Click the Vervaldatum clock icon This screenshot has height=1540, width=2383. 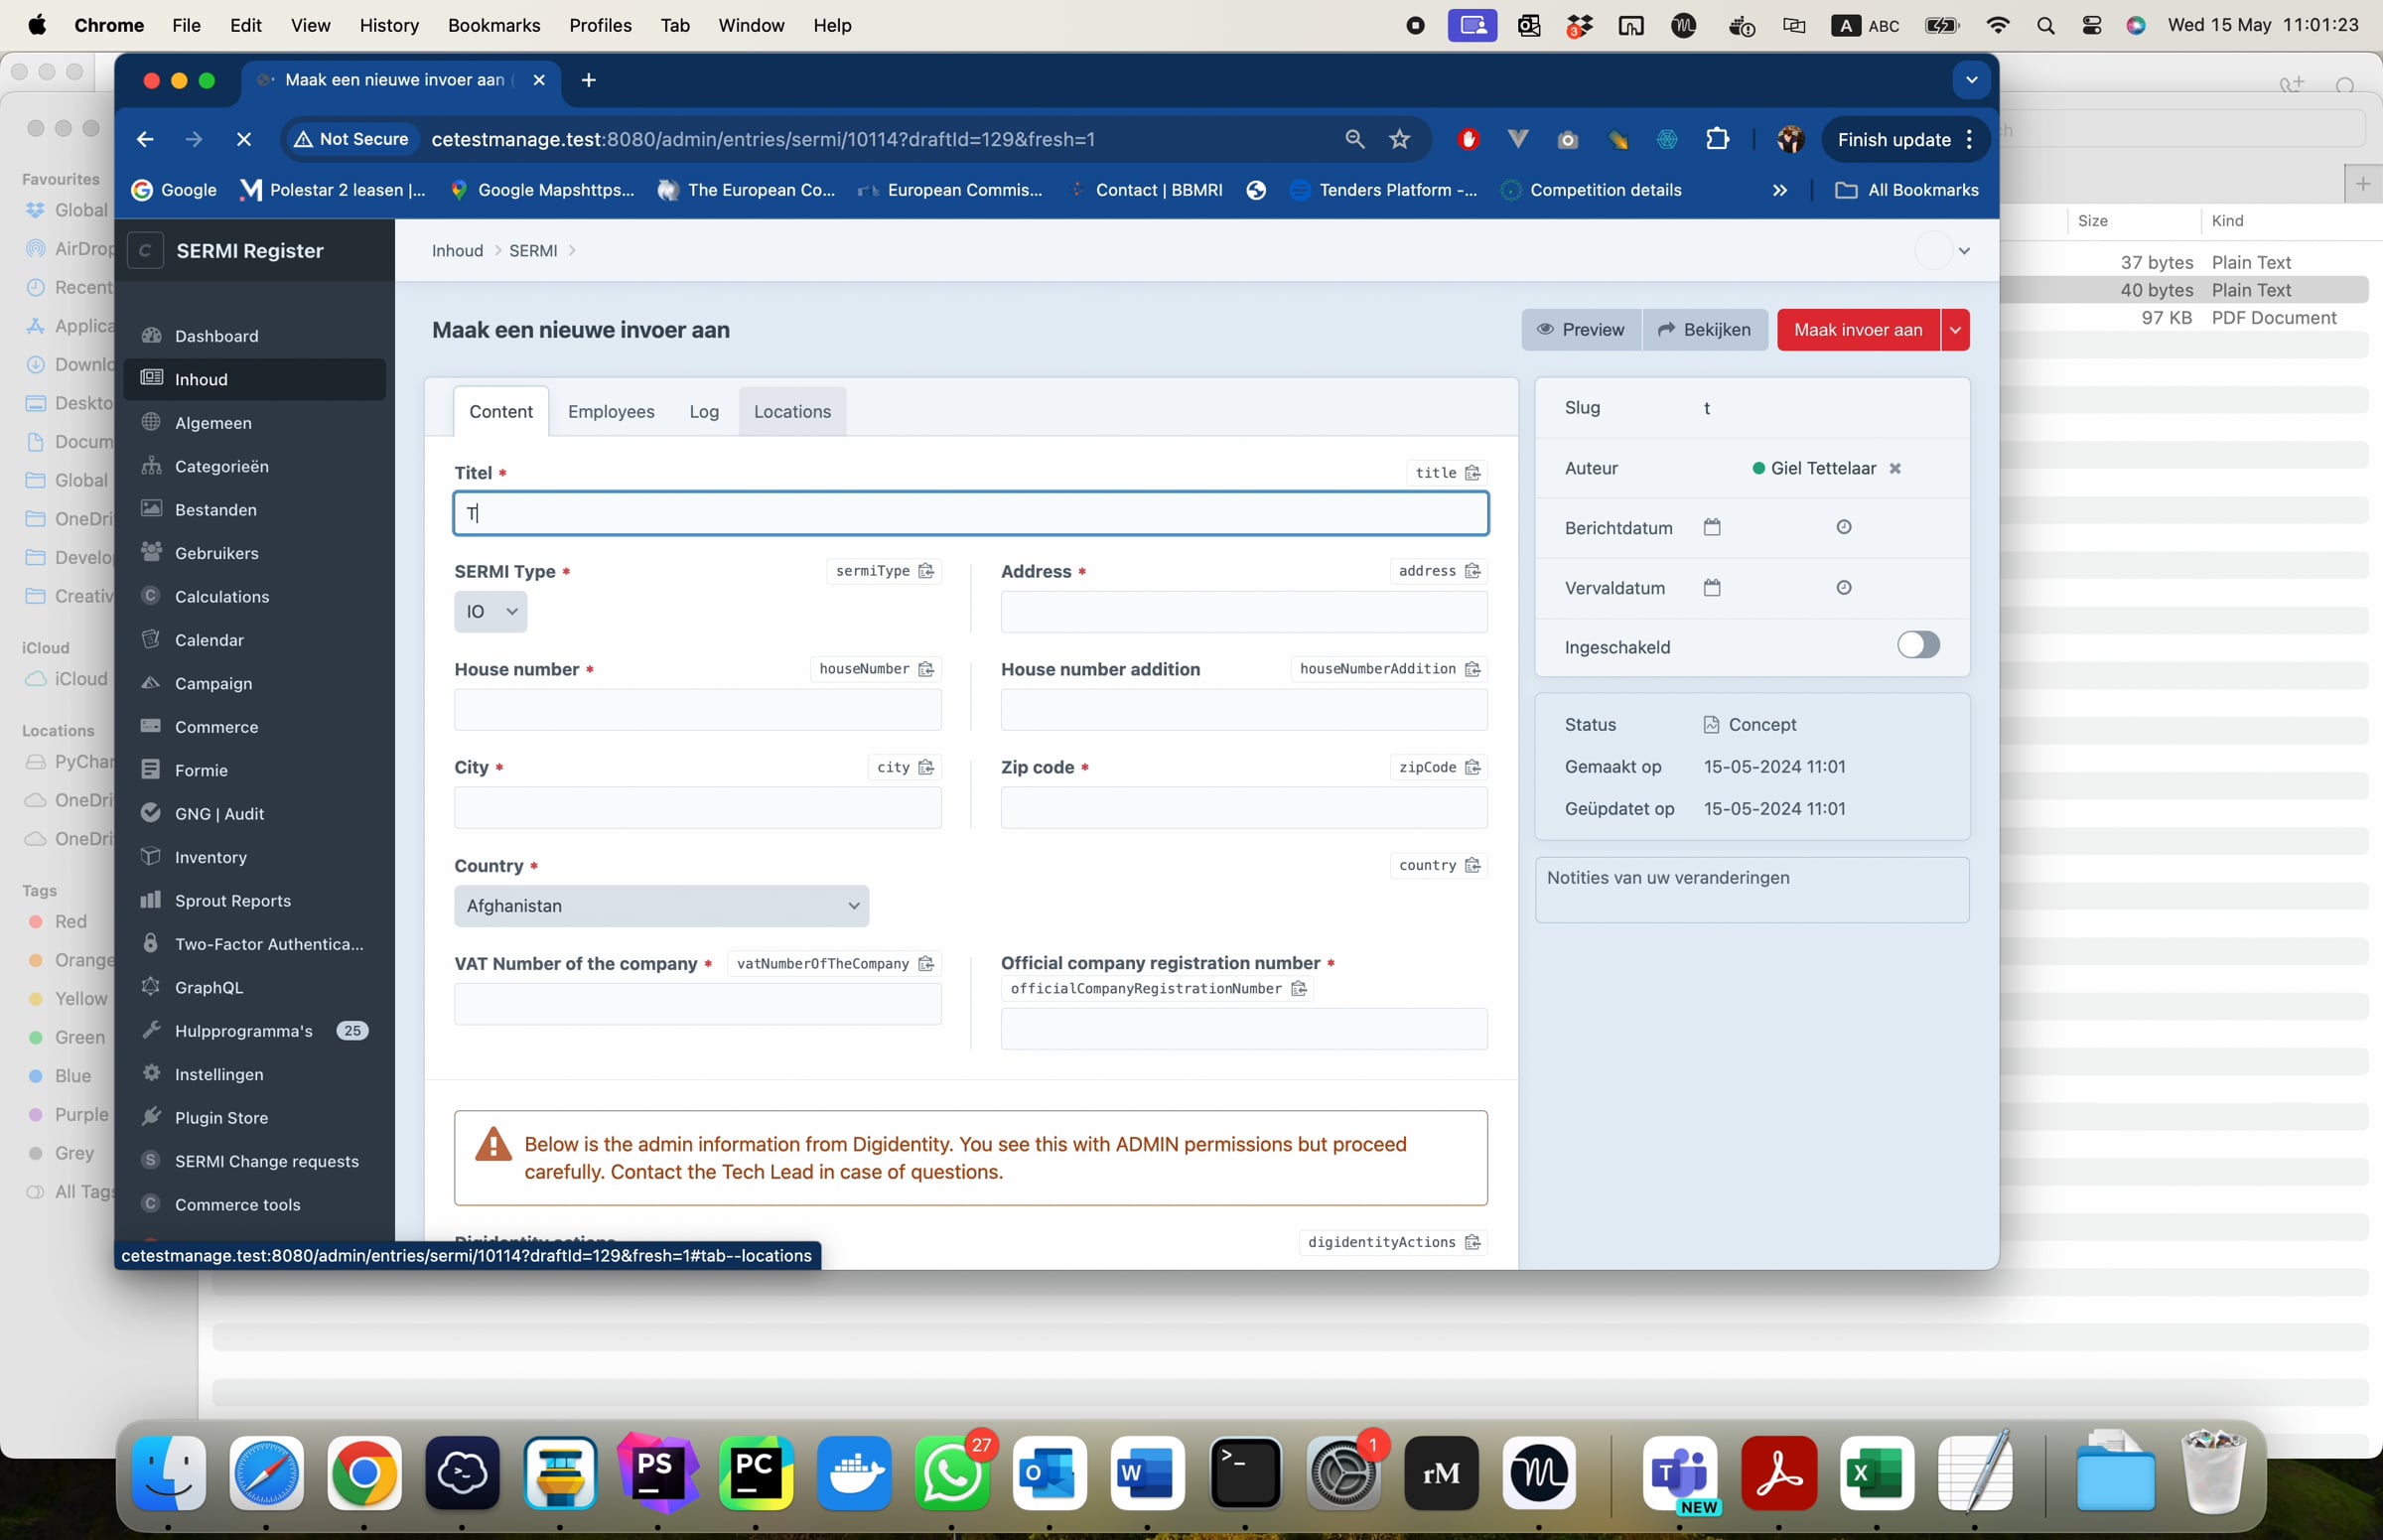pyautogui.click(x=1843, y=588)
